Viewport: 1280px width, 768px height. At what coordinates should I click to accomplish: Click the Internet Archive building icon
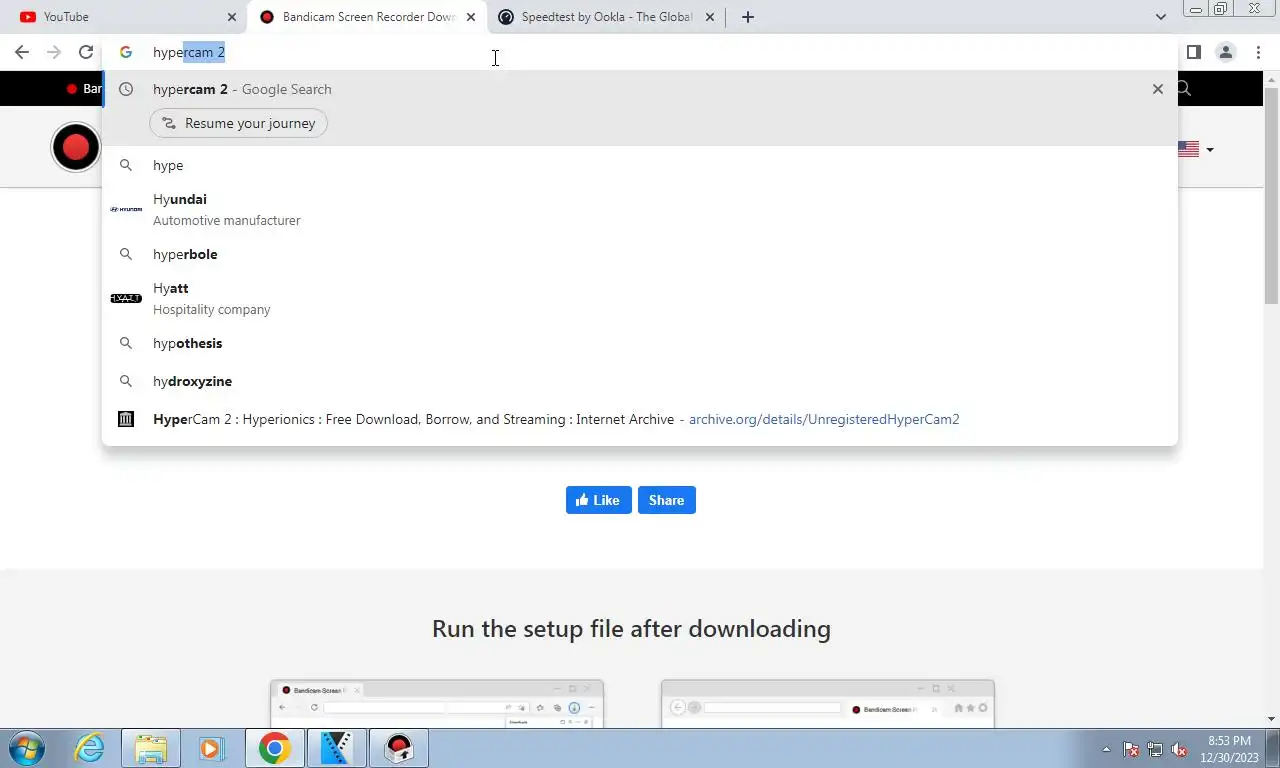126,419
